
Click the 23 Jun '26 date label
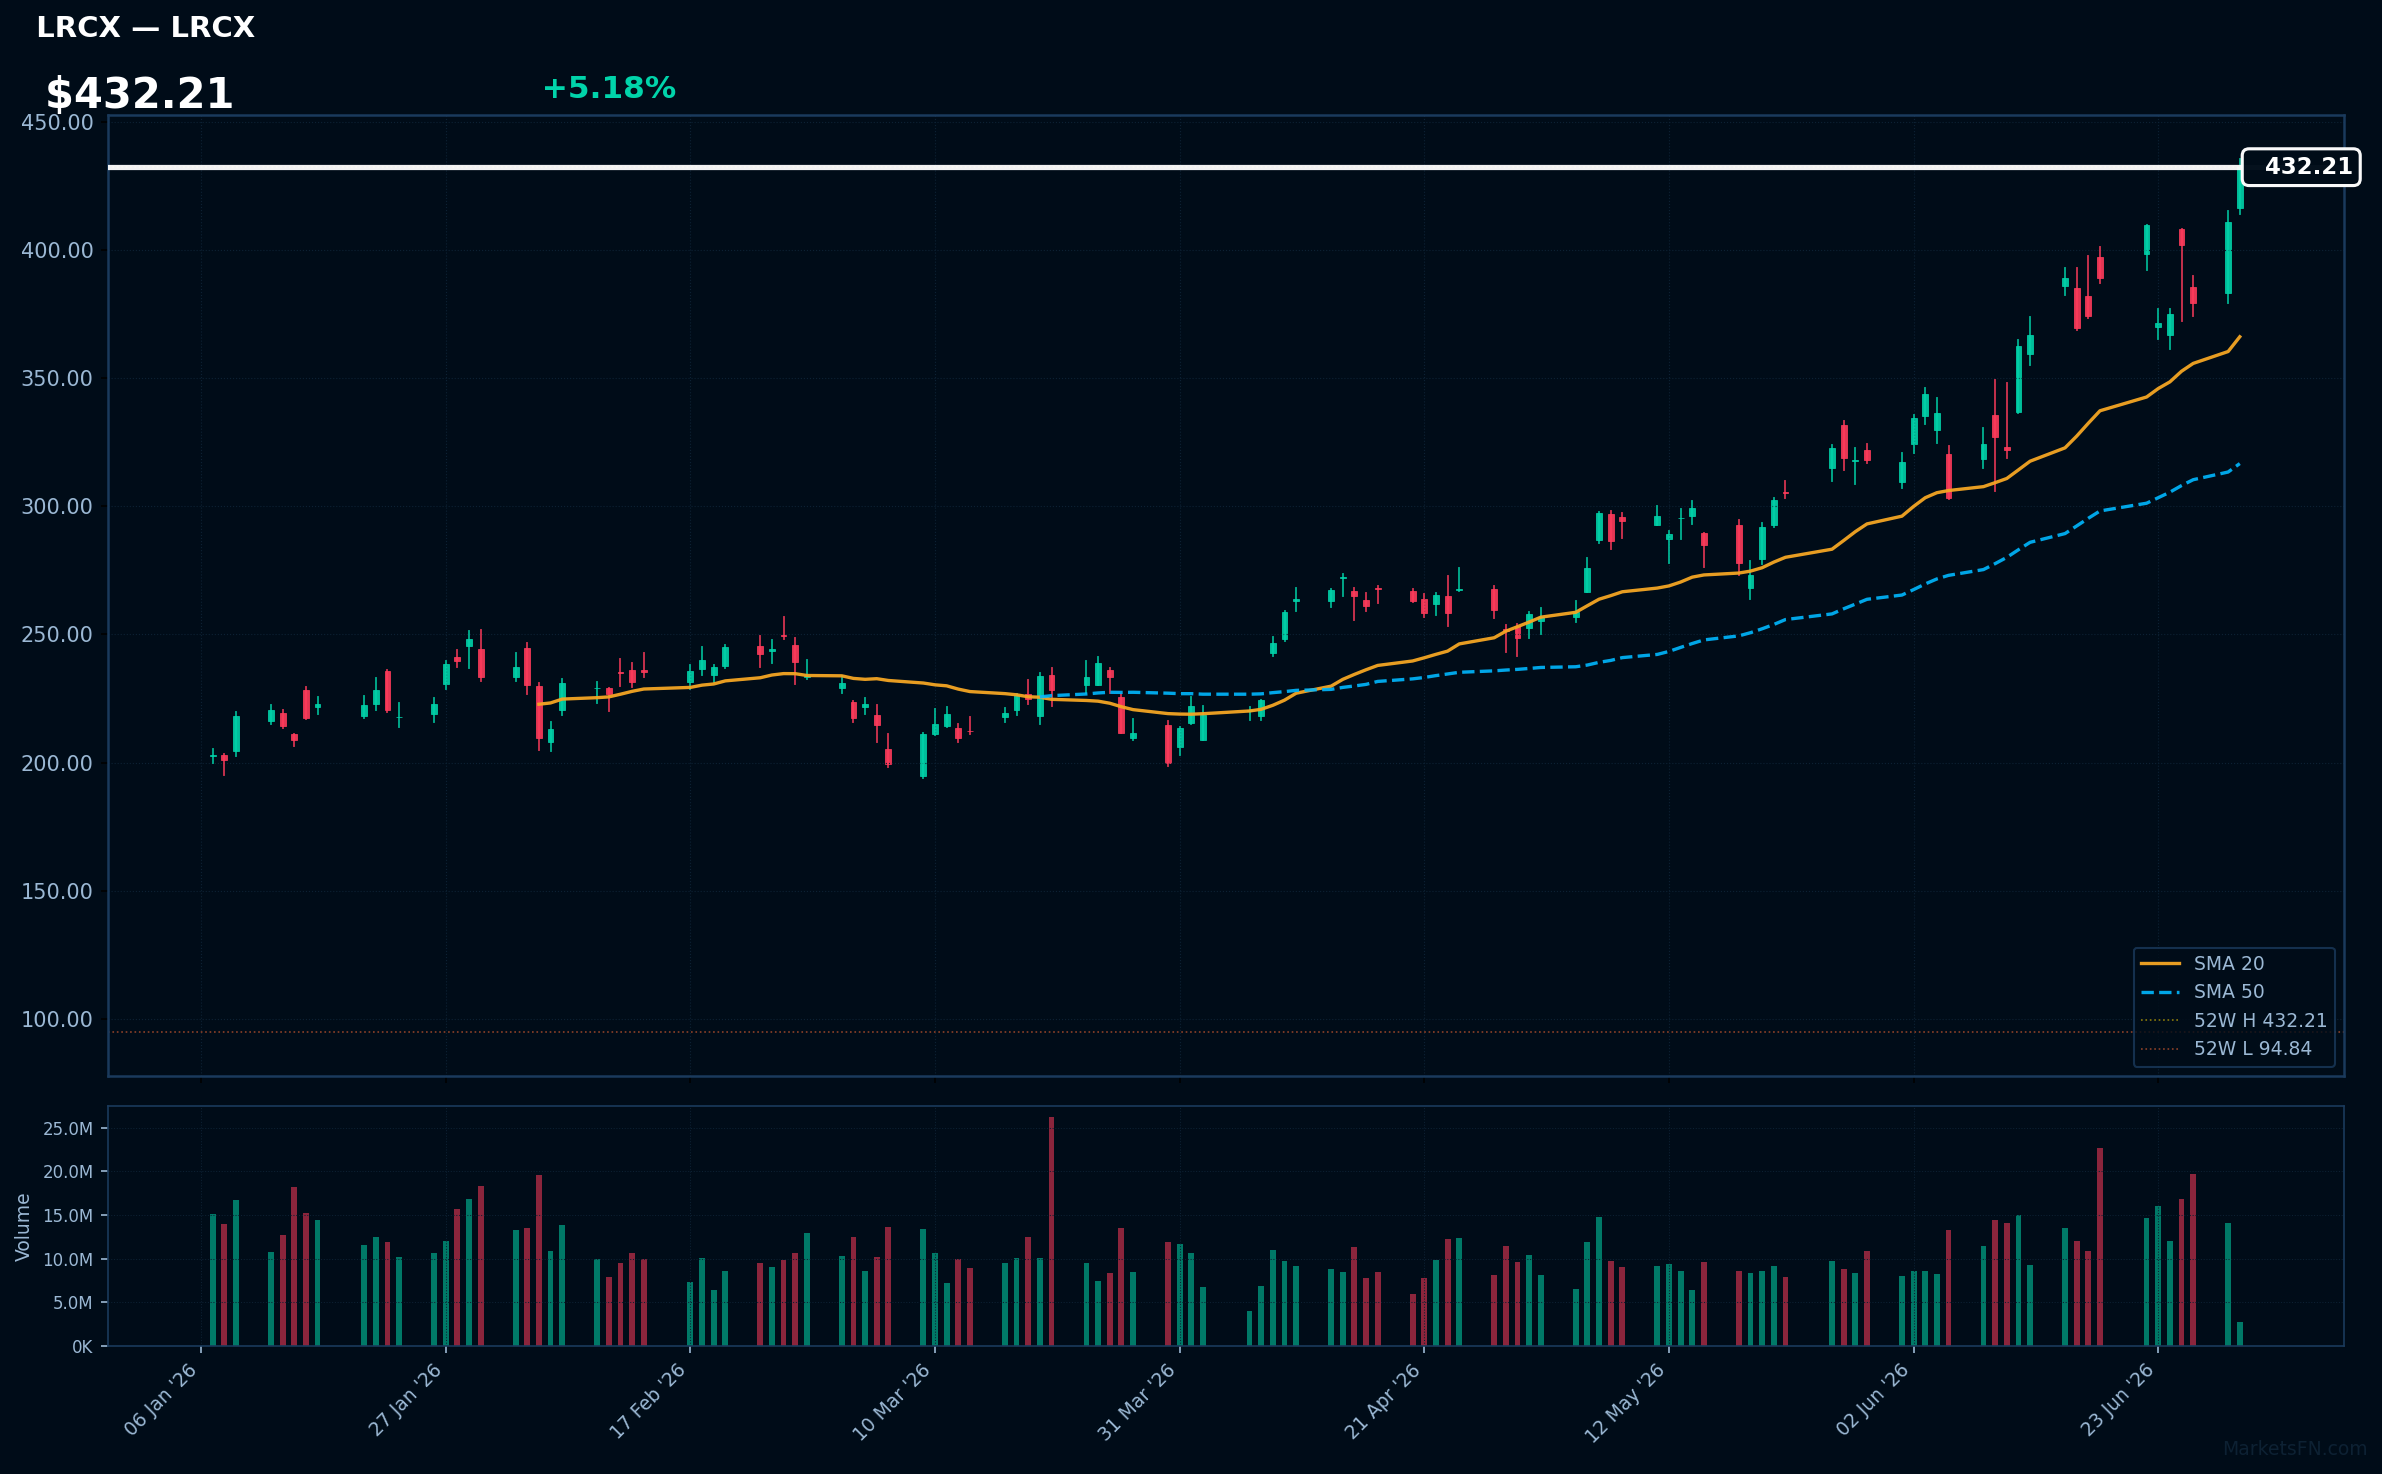click(2117, 1400)
